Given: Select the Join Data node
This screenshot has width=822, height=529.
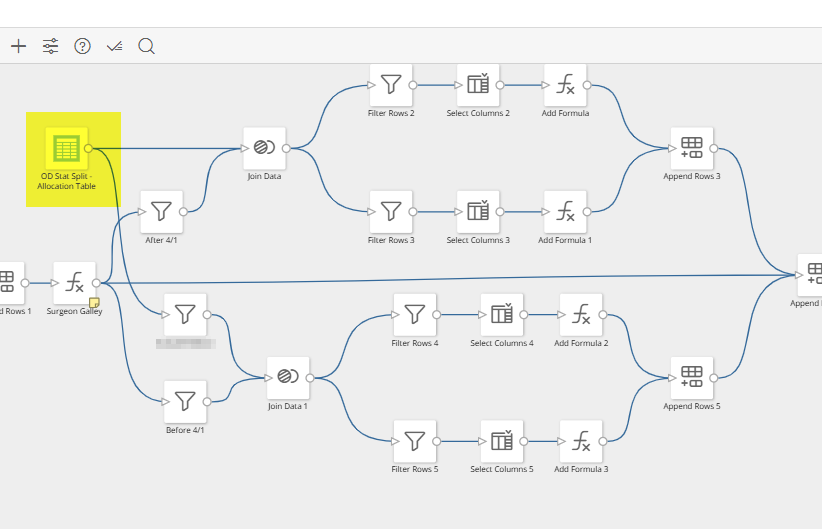Looking at the screenshot, I should [264, 148].
